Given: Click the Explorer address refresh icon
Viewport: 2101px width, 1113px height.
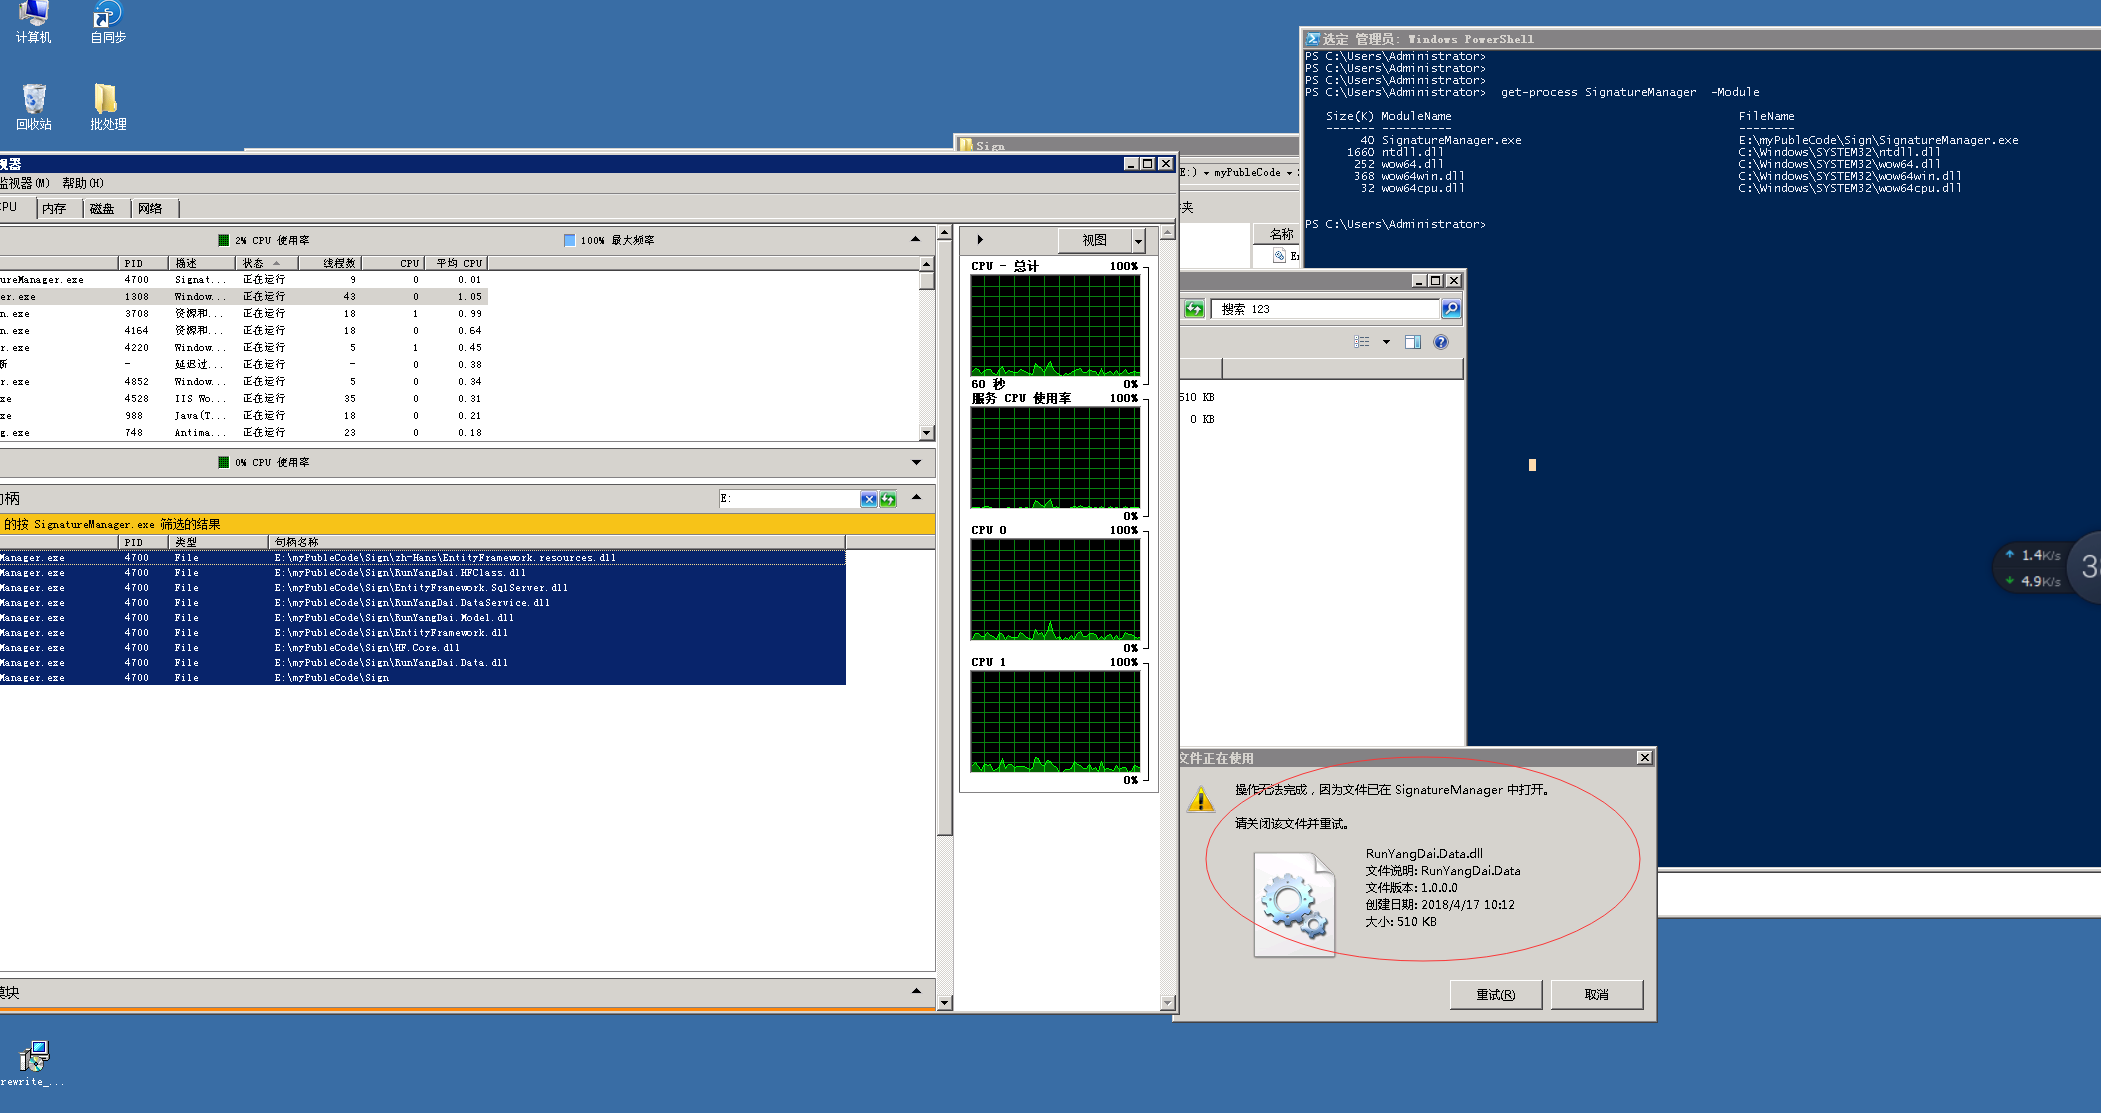Looking at the screenshot, I should click(1194, 309).
